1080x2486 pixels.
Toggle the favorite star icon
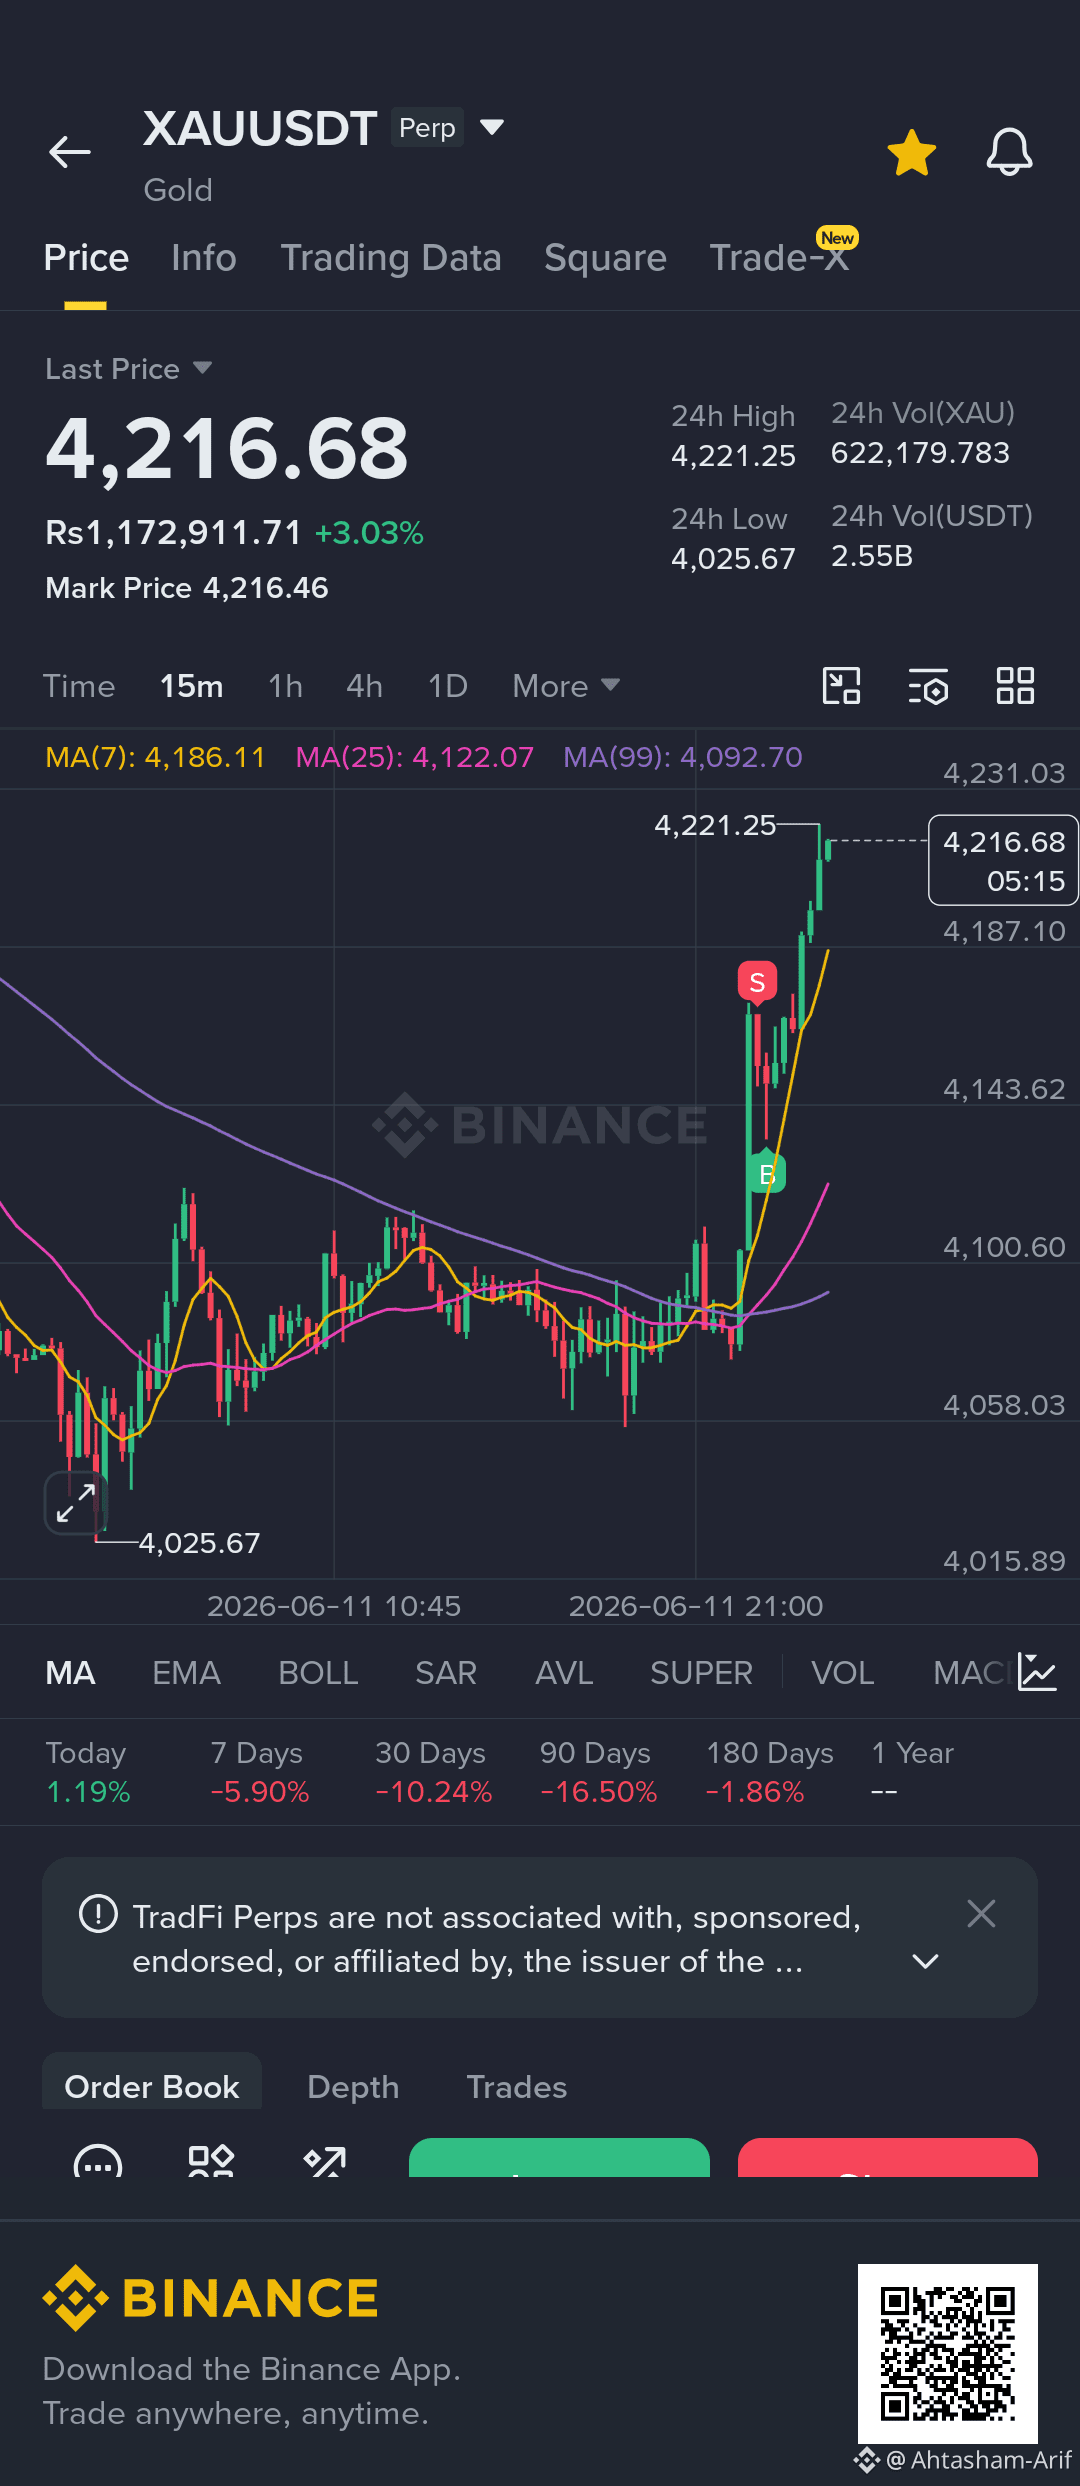tap(912, 153)
